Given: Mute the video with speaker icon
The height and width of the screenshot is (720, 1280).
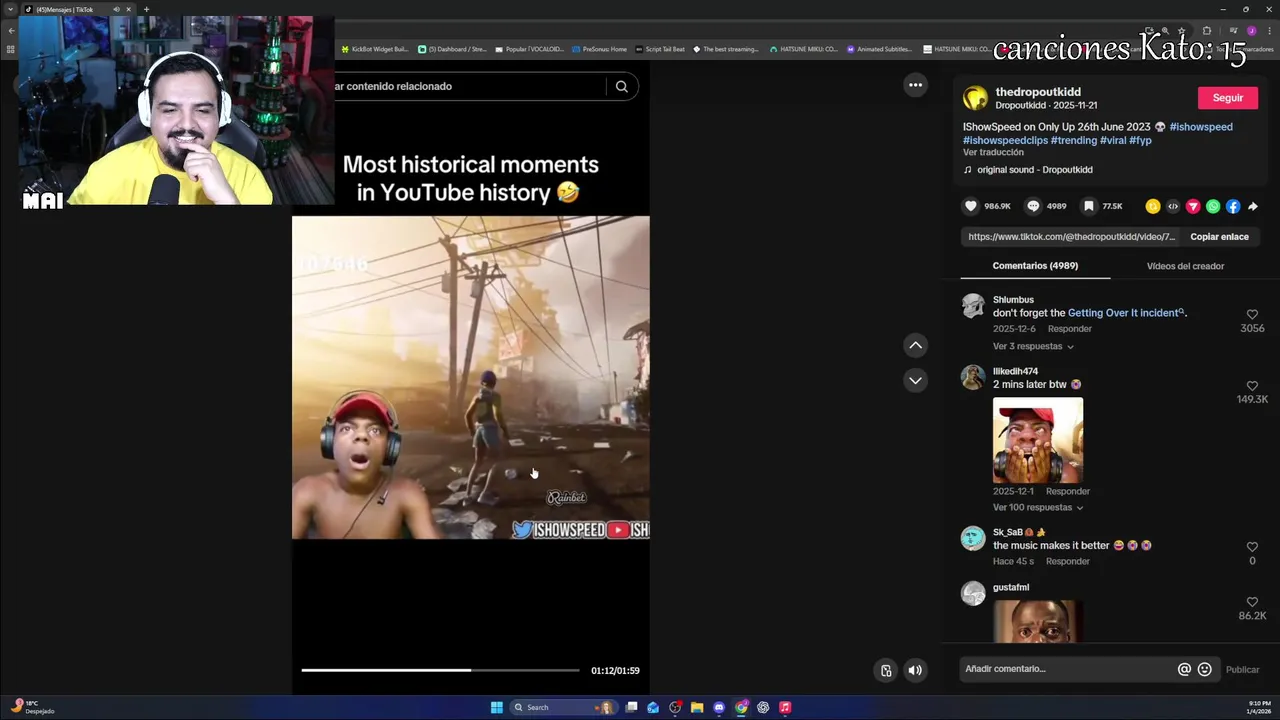Looking at the screenshot, I should [x=915, y=670].
